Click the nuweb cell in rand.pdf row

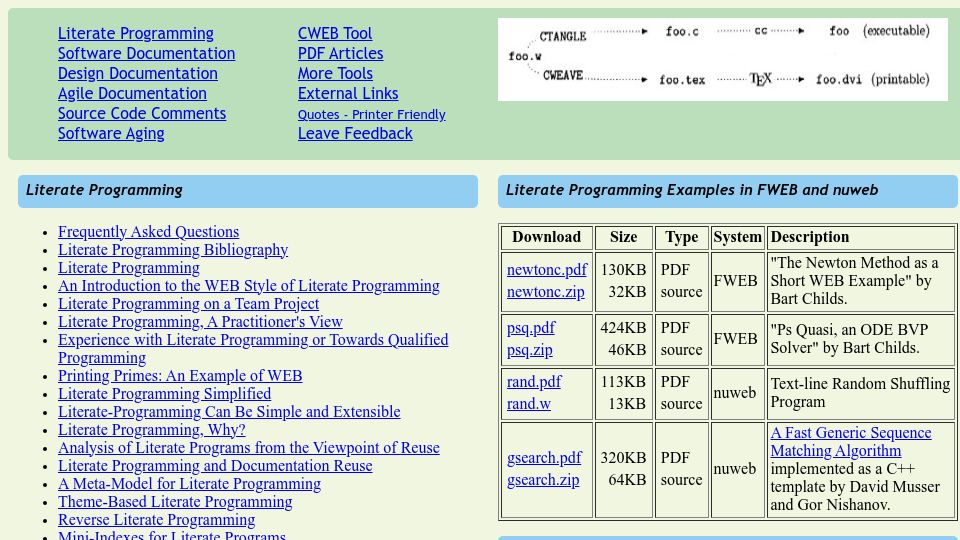737,392
